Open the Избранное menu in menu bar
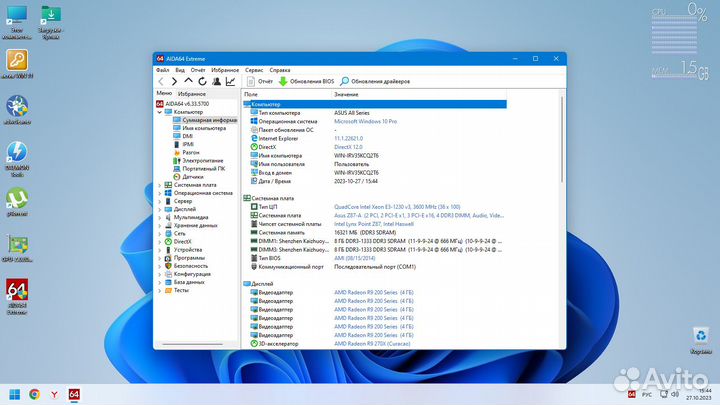The width and height of the screenshot is (720, 405). click(225, 70)
